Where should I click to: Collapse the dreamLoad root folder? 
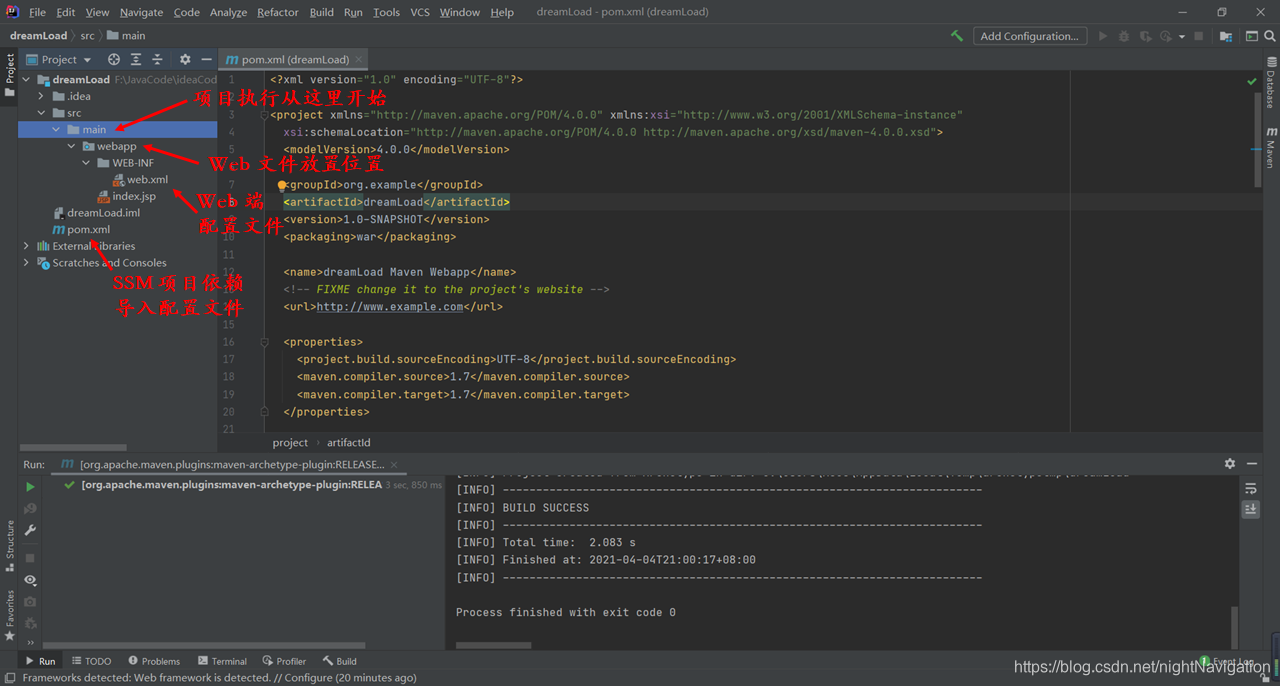26,80
